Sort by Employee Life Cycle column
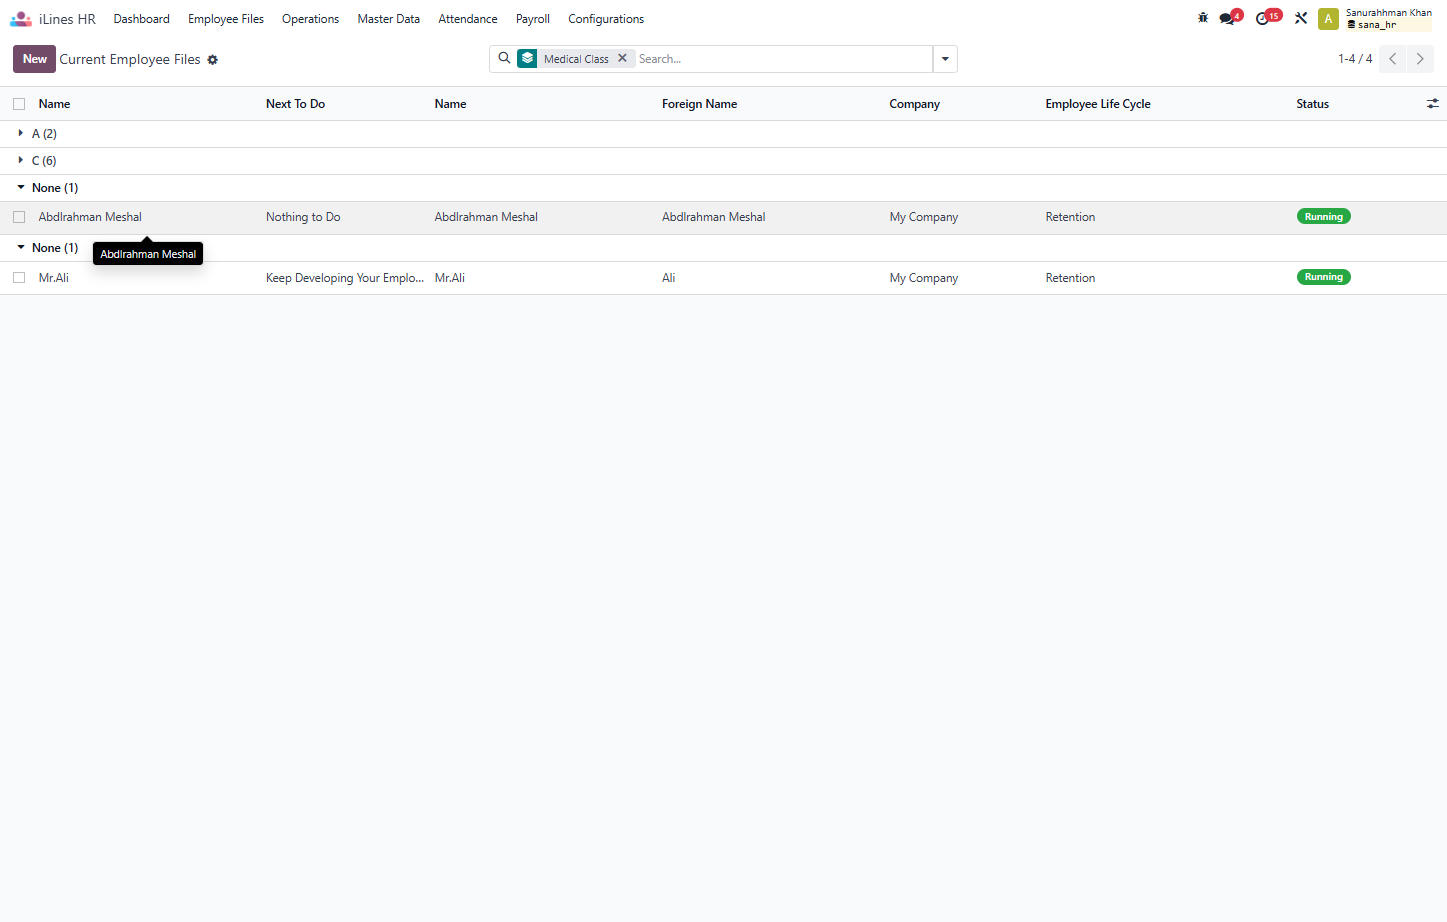This screenshot has height=922, width=1447. pyautogui.click(x=1098, y=104)
